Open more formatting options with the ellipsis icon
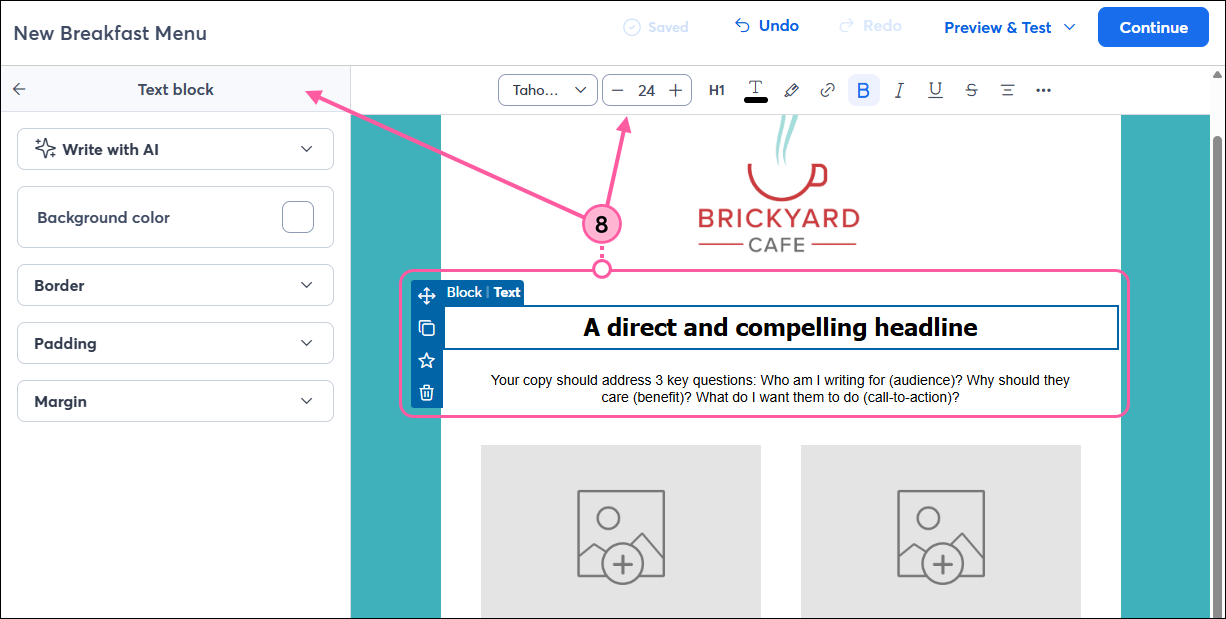This screenshot has height=619, width=1226. pos(1043,90)
